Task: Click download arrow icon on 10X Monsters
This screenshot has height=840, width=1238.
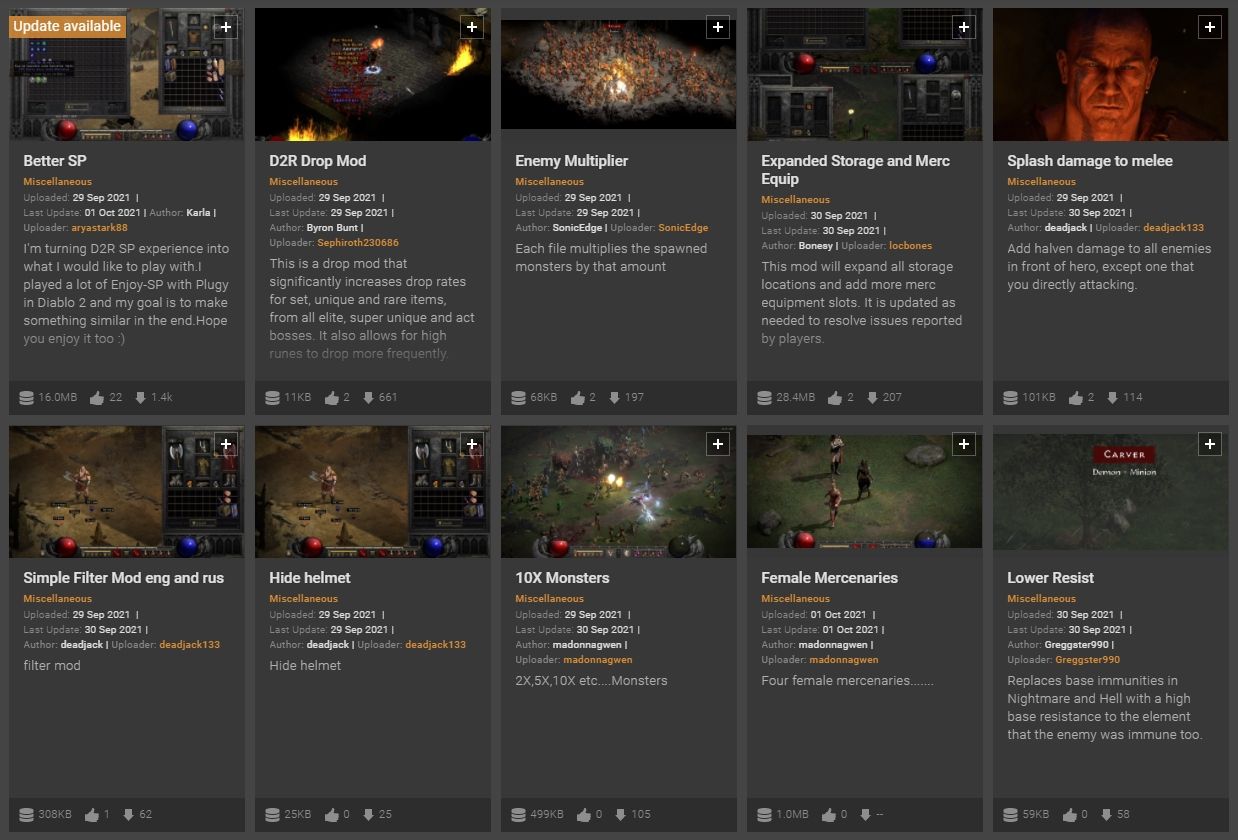Action: coord(619,814)
